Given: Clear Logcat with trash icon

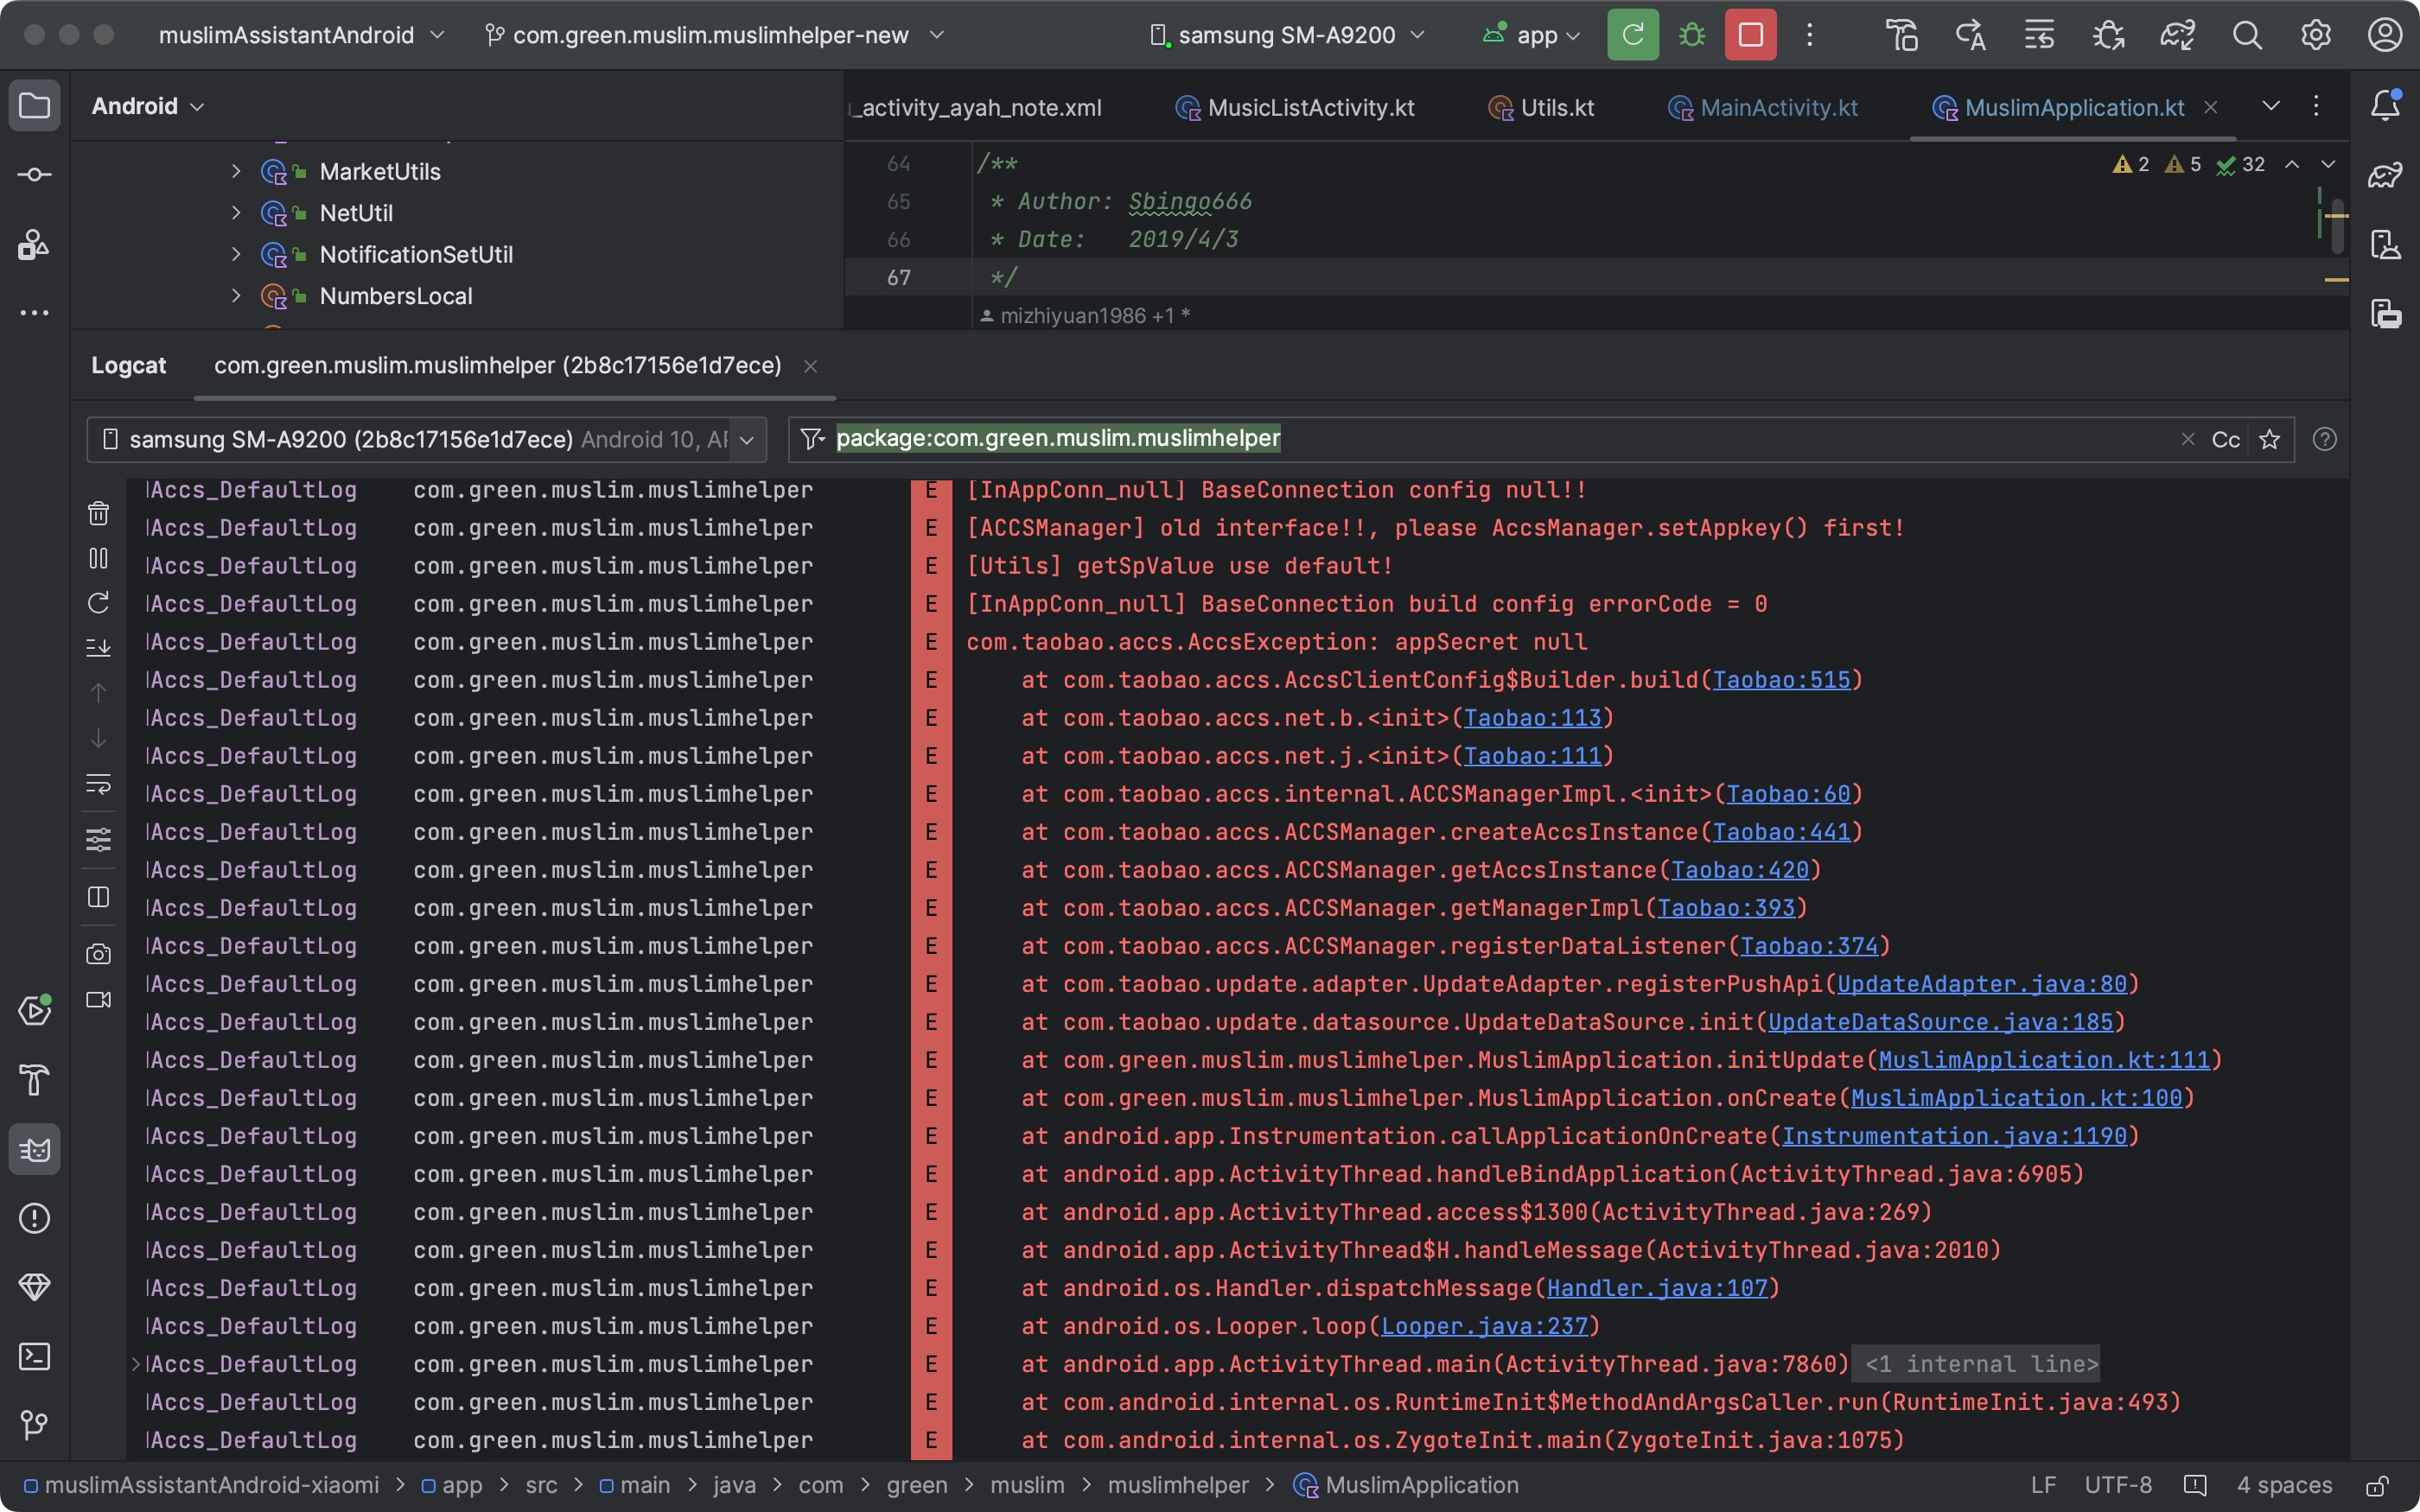Looking at the screenshot, I should [98, 513].
